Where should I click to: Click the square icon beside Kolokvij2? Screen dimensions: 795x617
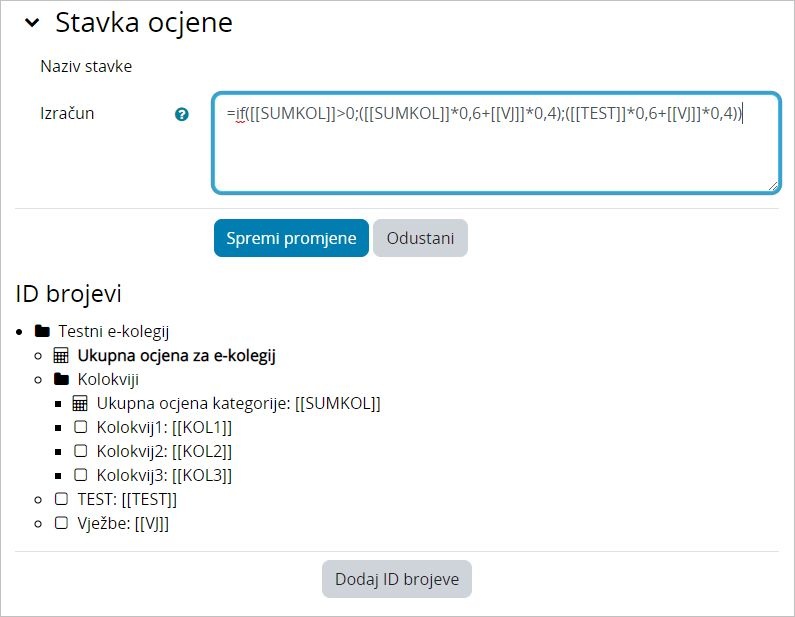[x=80, y=451]
